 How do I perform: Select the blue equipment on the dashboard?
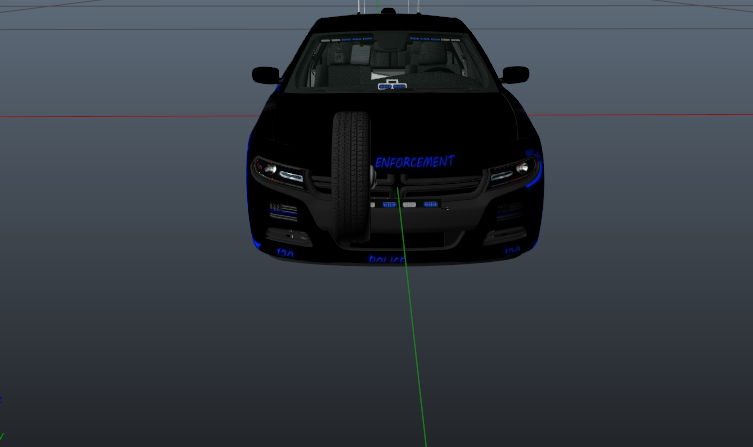pyautogui.click(x=391, y=86)
